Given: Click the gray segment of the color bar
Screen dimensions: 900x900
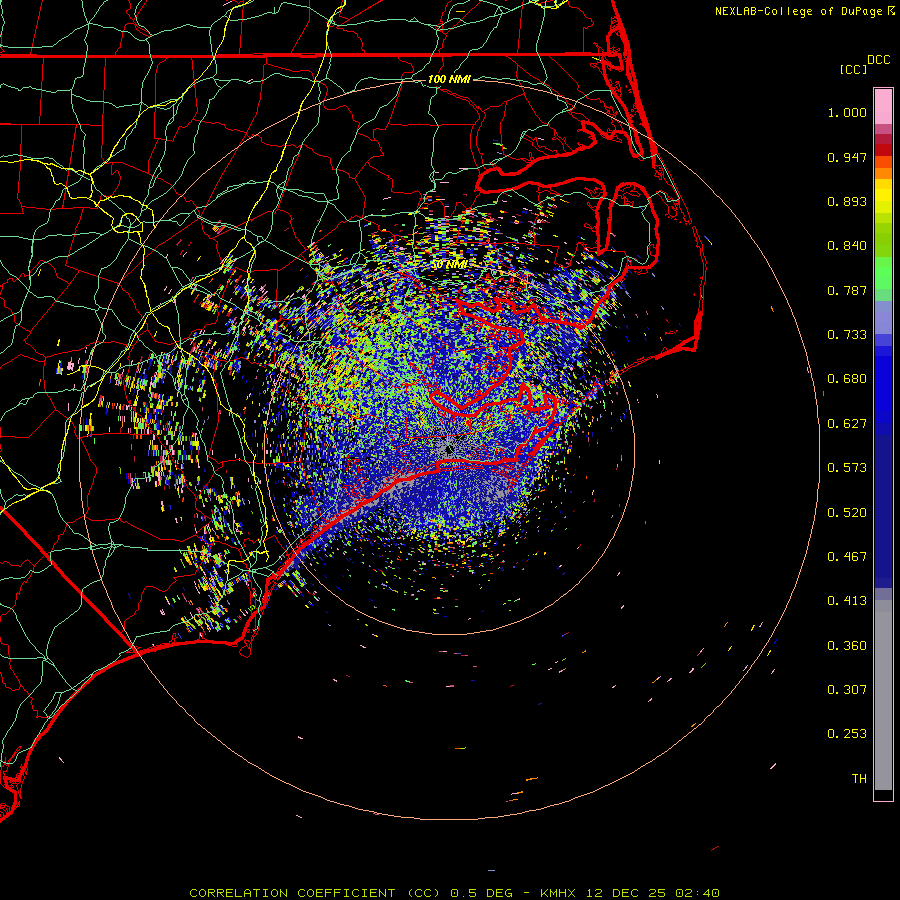Looking at the screenshot, I should pos(883,695).
